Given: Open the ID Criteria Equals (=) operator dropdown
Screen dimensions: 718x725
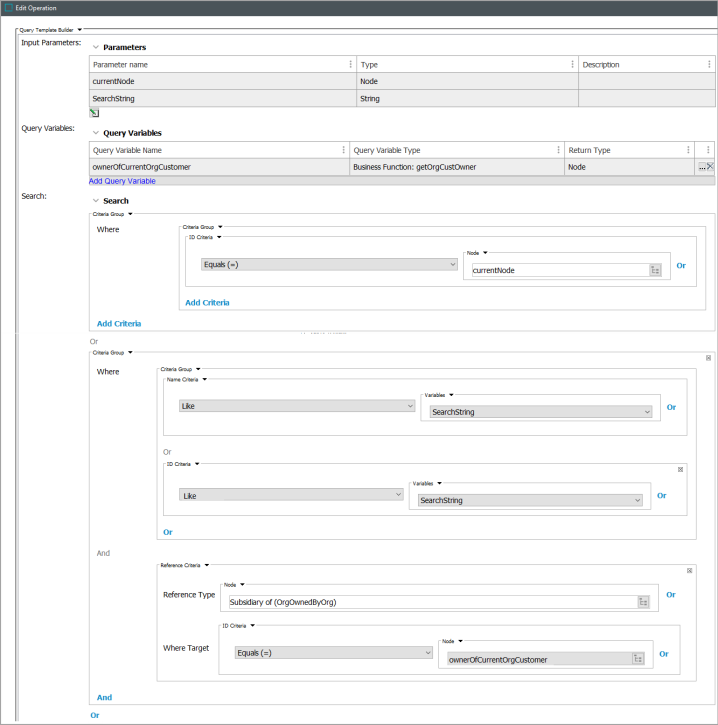Looking at the screenshot, I should (x=329, y=264).
